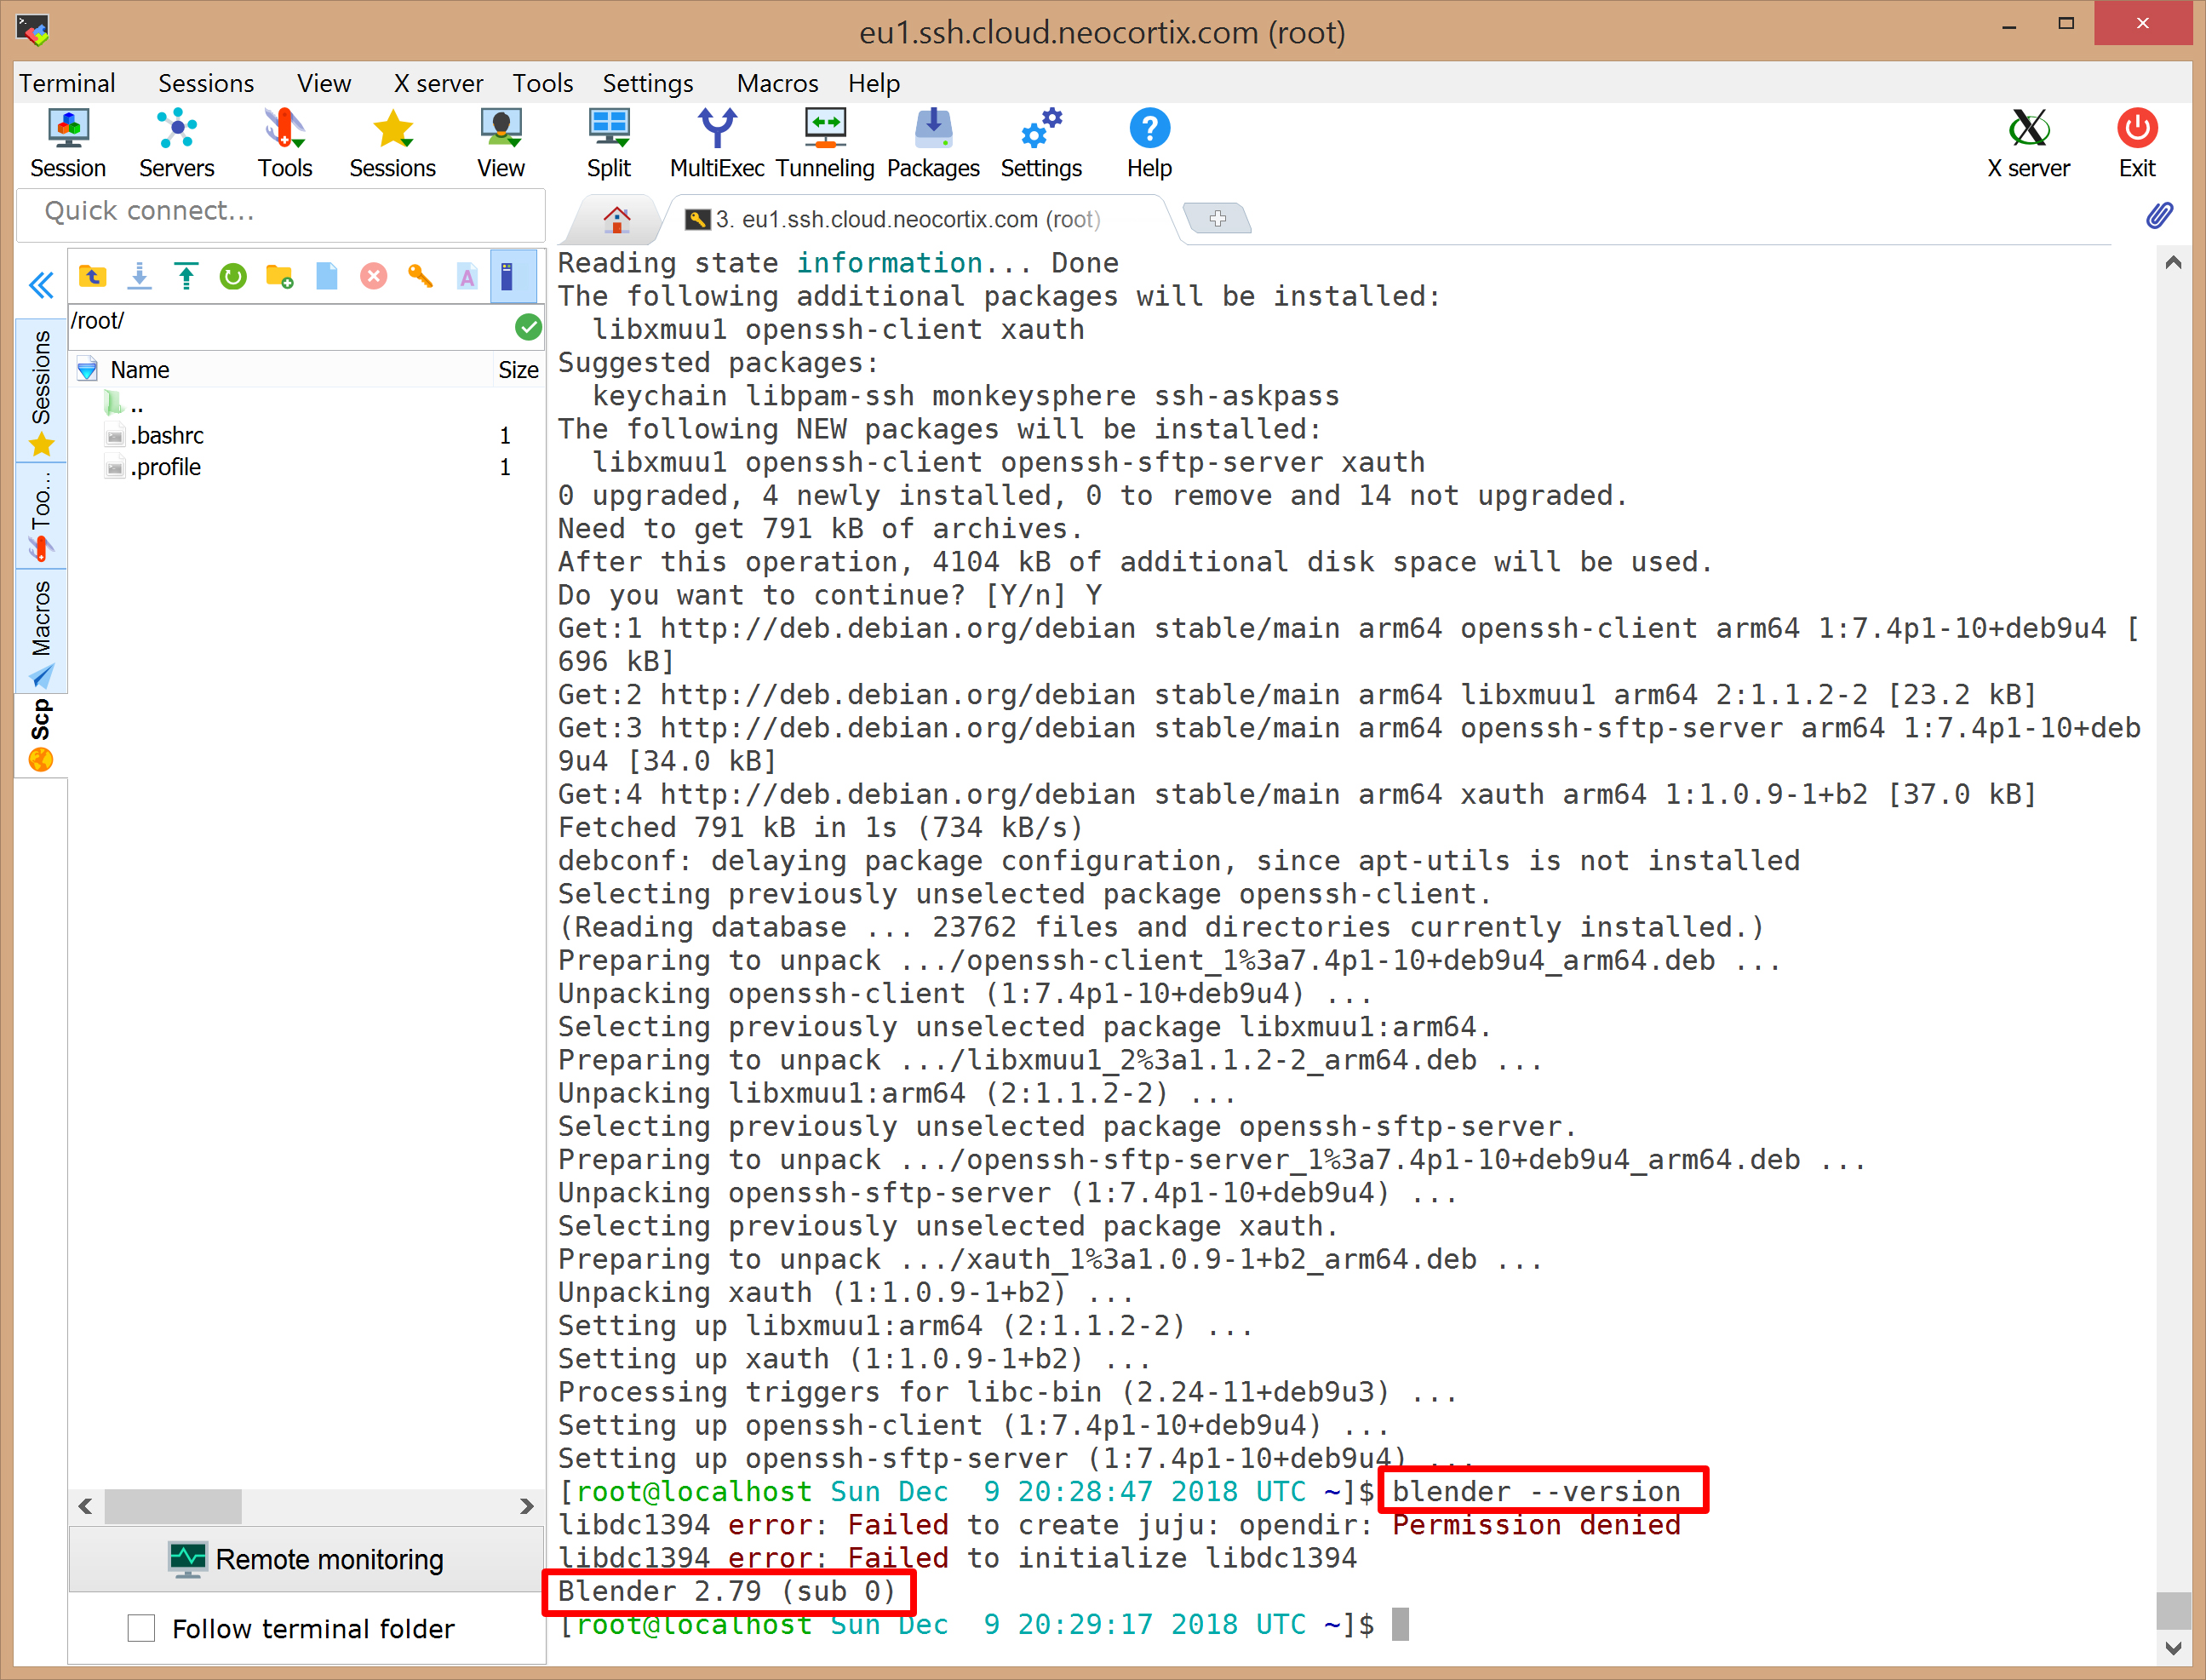Image resolution: width=2206 pixels, height=1680 pixels.
Task: Open the X server menu
Action: coord(438,83)
